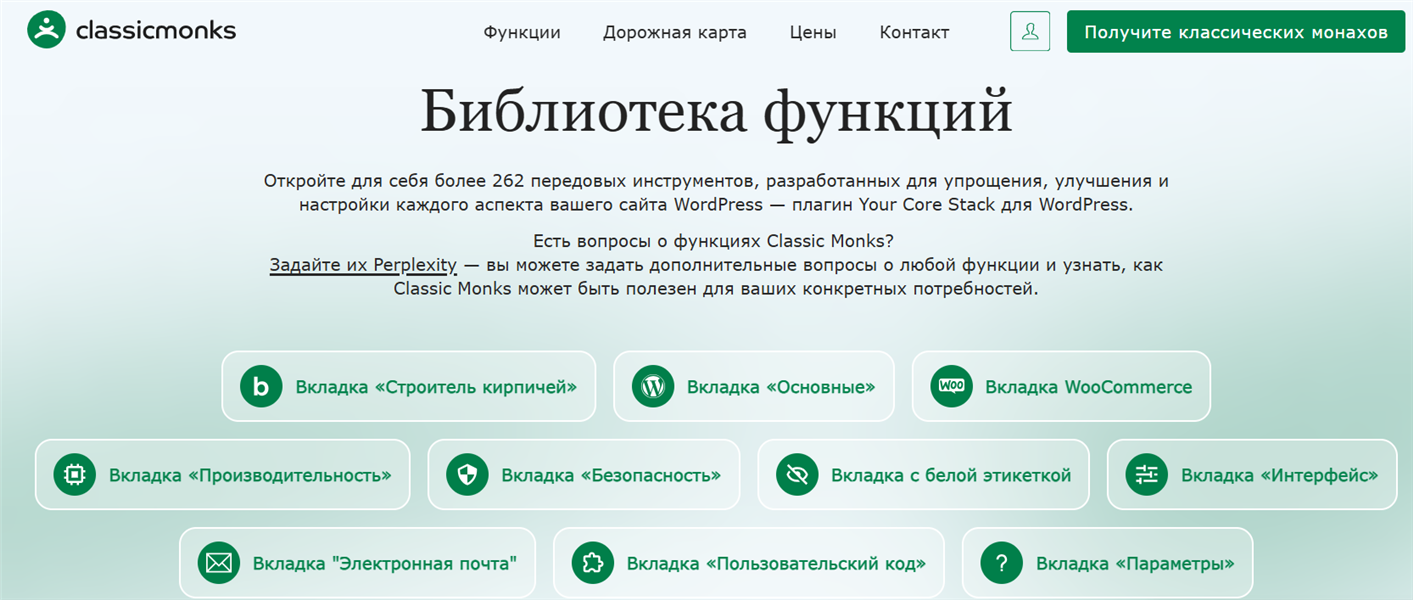Switch to the Вкладка WooCommerce tab label
Screen dimensions: 1413x600
(1088, 387)
